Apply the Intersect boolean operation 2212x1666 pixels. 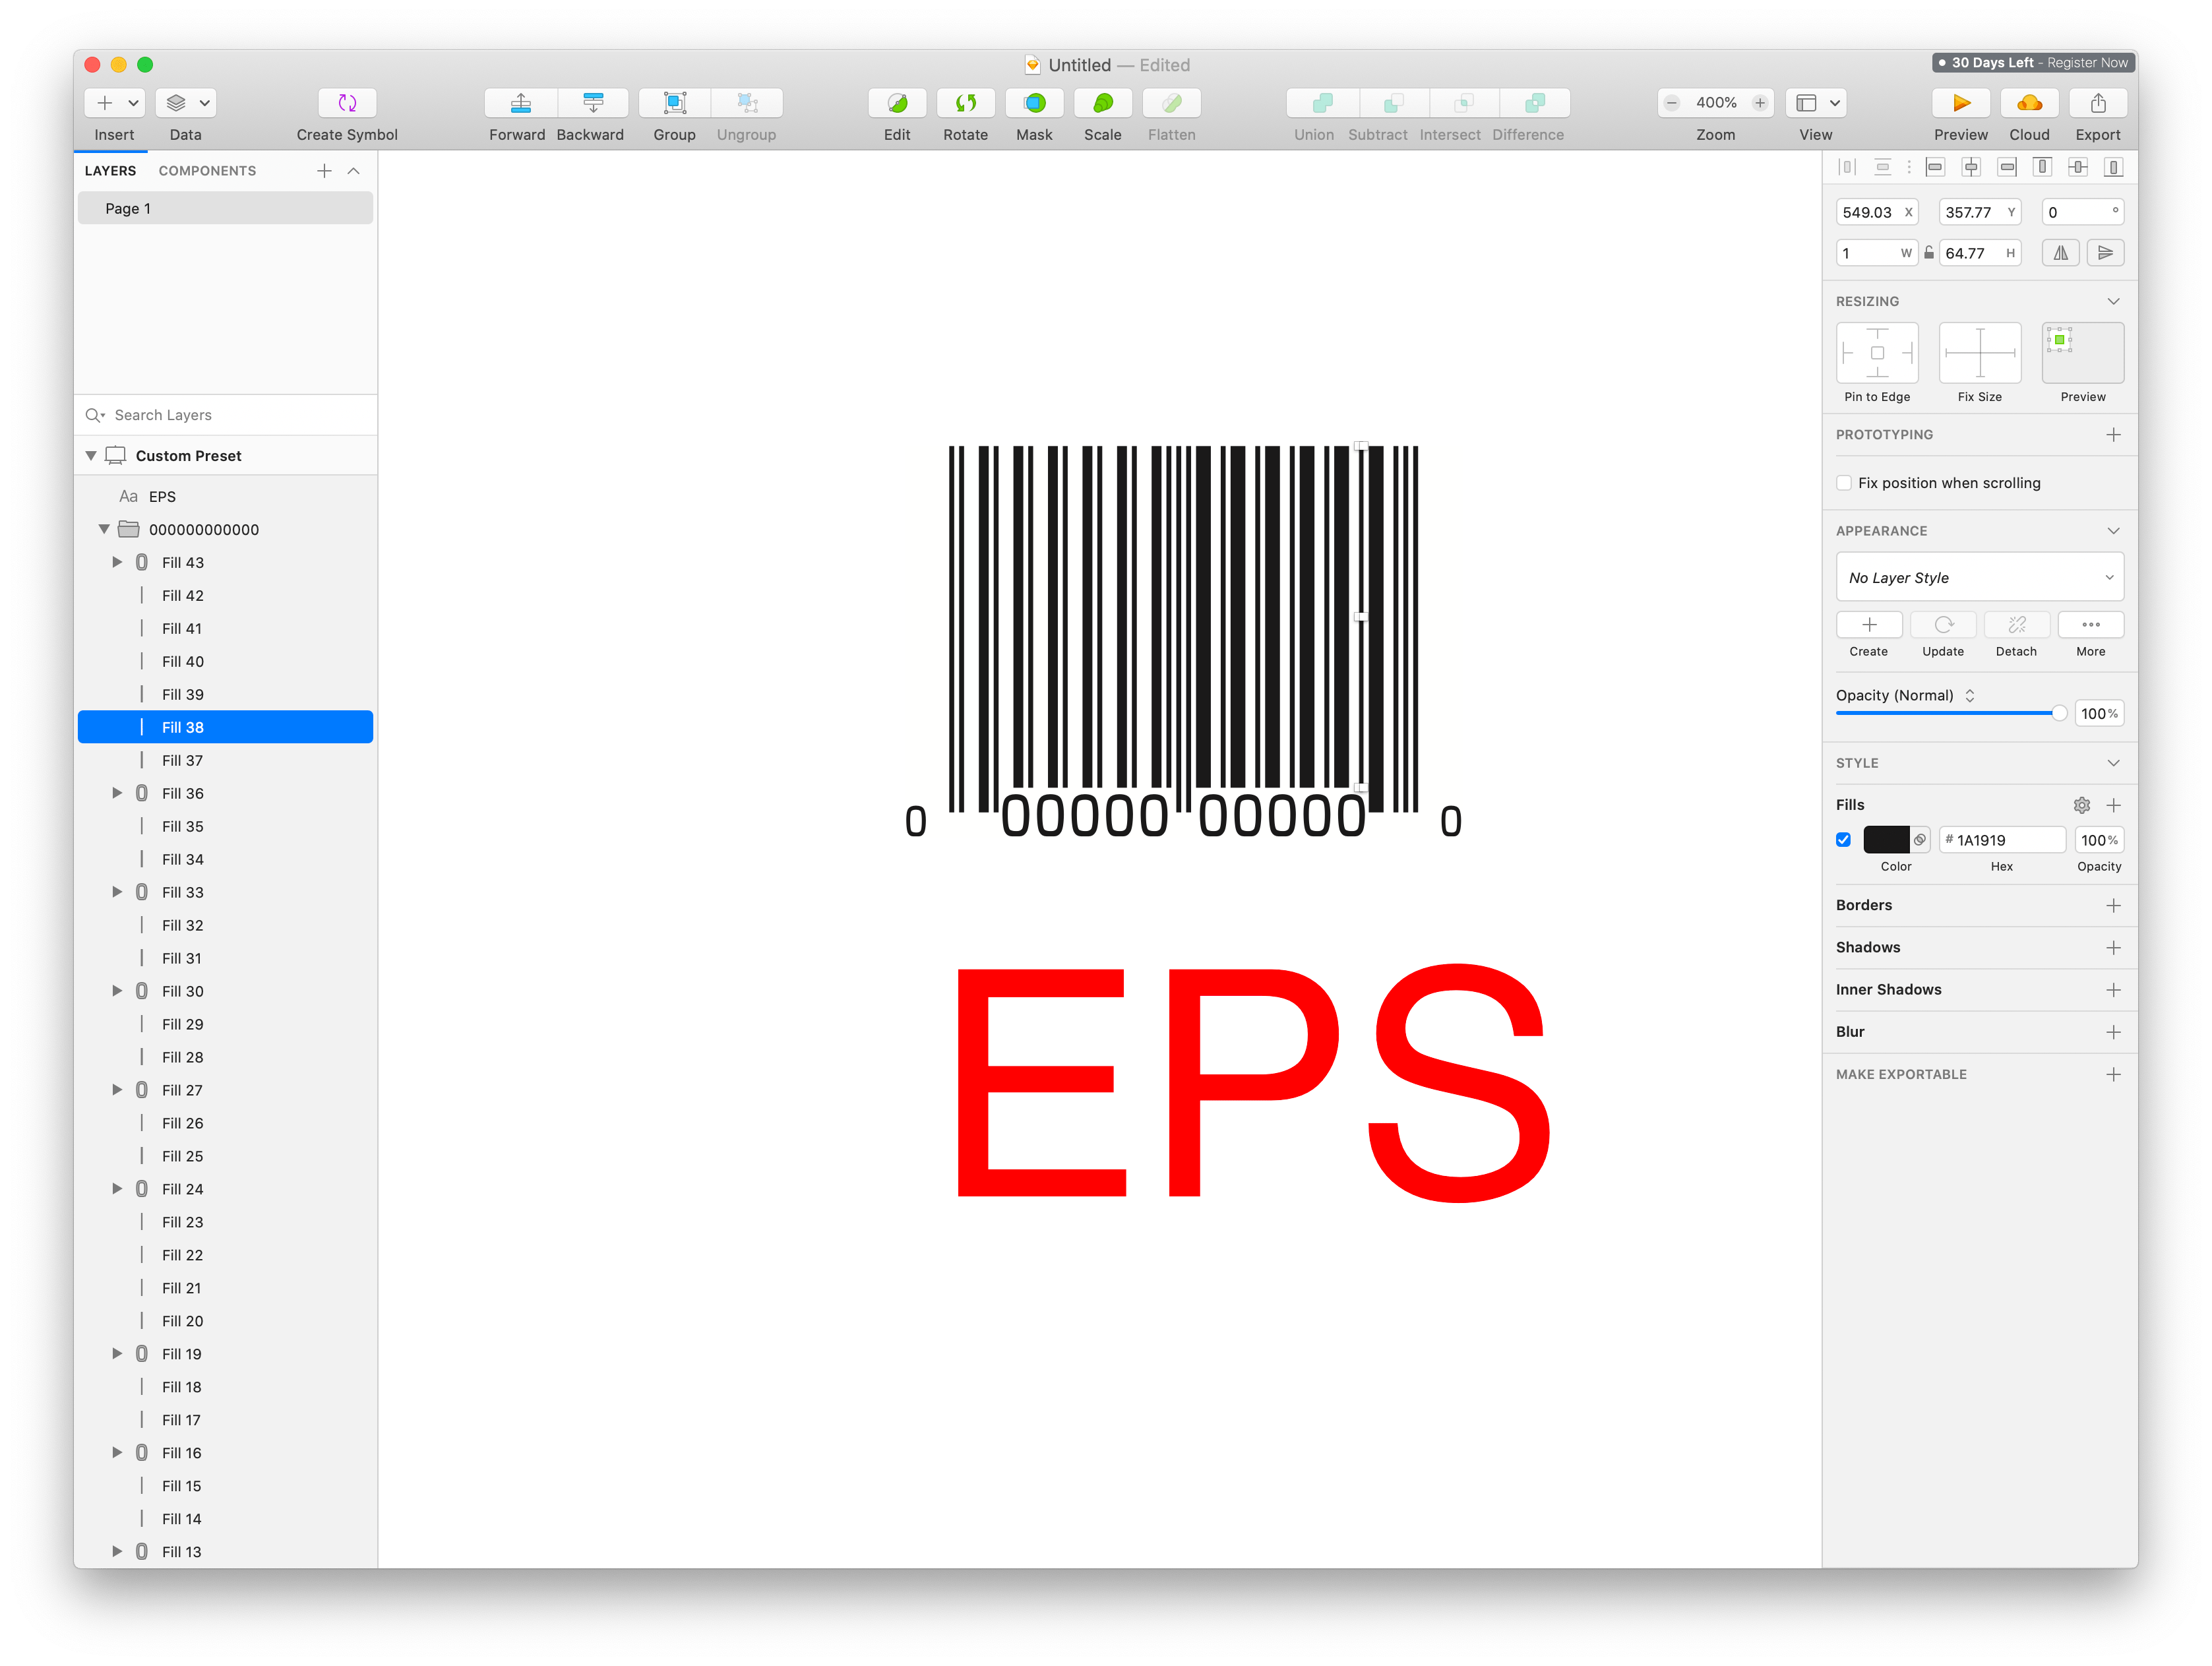point(1464,103)
